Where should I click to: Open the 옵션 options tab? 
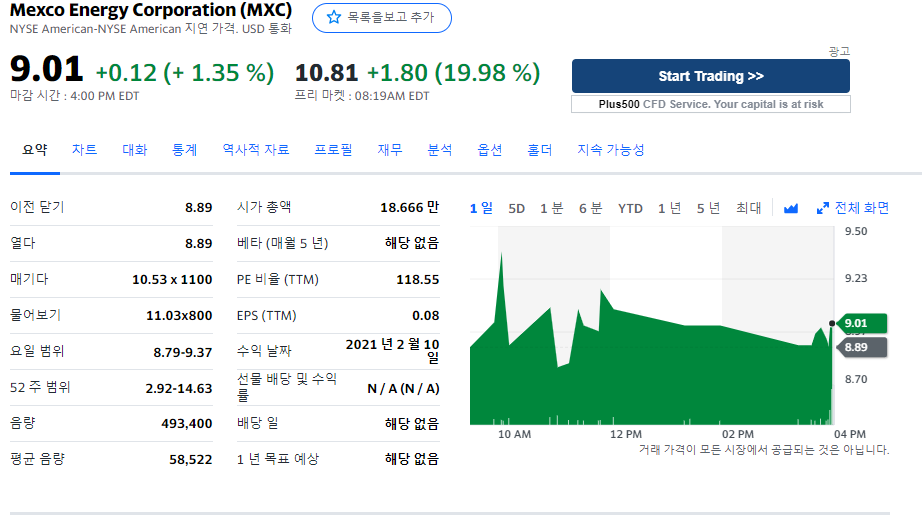click(x=490, y=150)
